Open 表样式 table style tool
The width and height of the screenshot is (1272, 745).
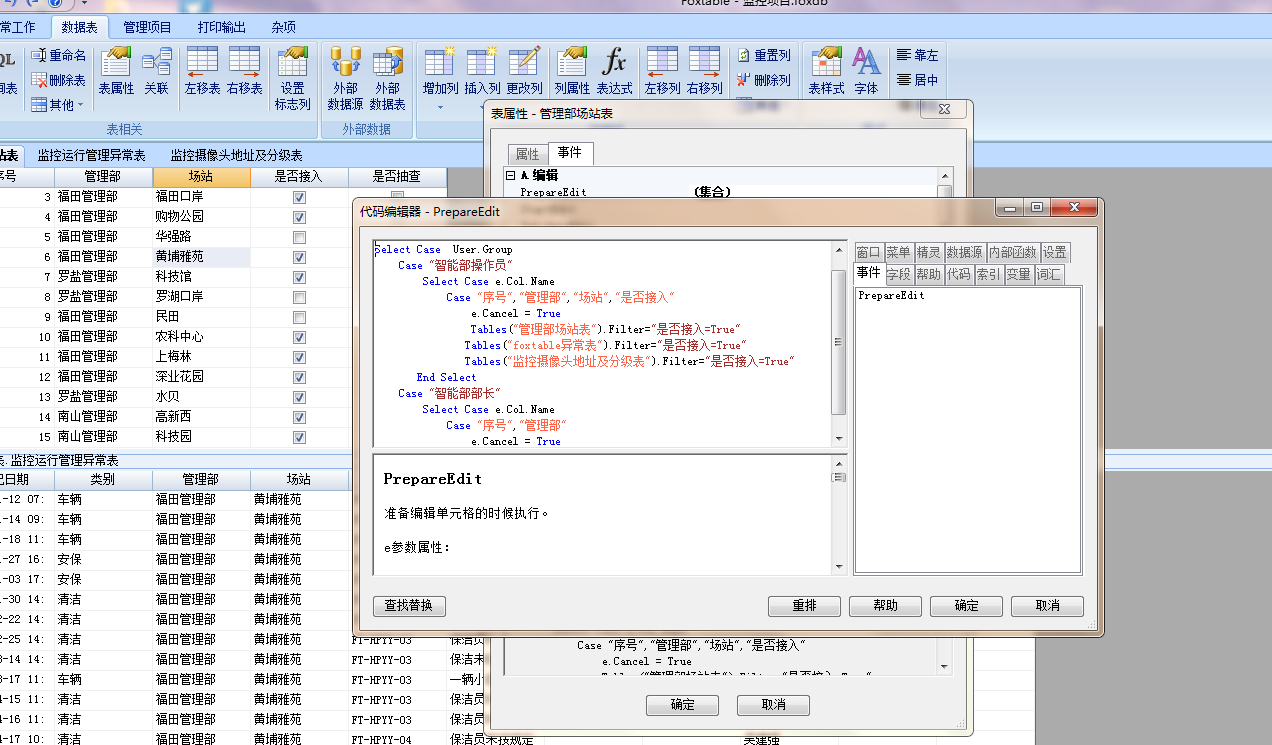tap(826, 70)
